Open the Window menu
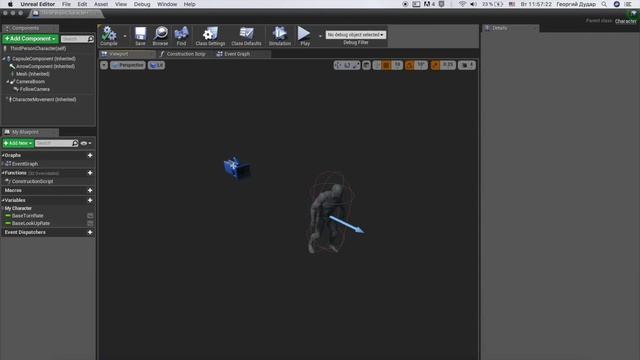 click(167, 4)
